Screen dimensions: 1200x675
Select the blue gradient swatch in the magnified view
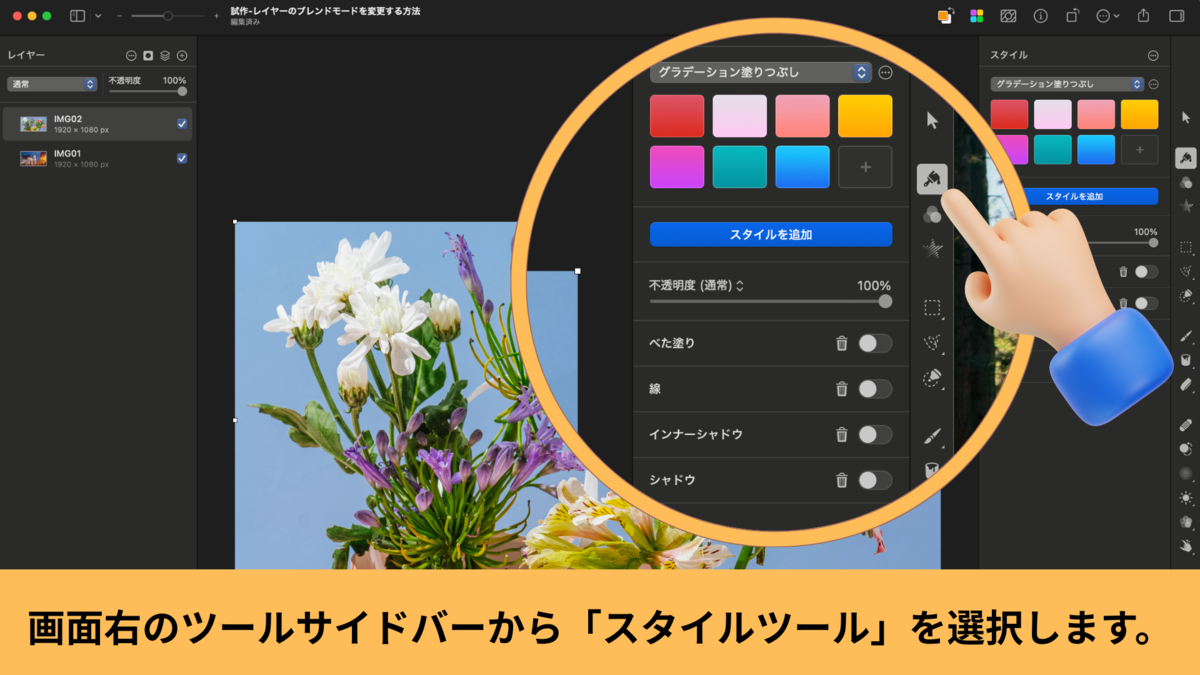[x=802, y=167]
